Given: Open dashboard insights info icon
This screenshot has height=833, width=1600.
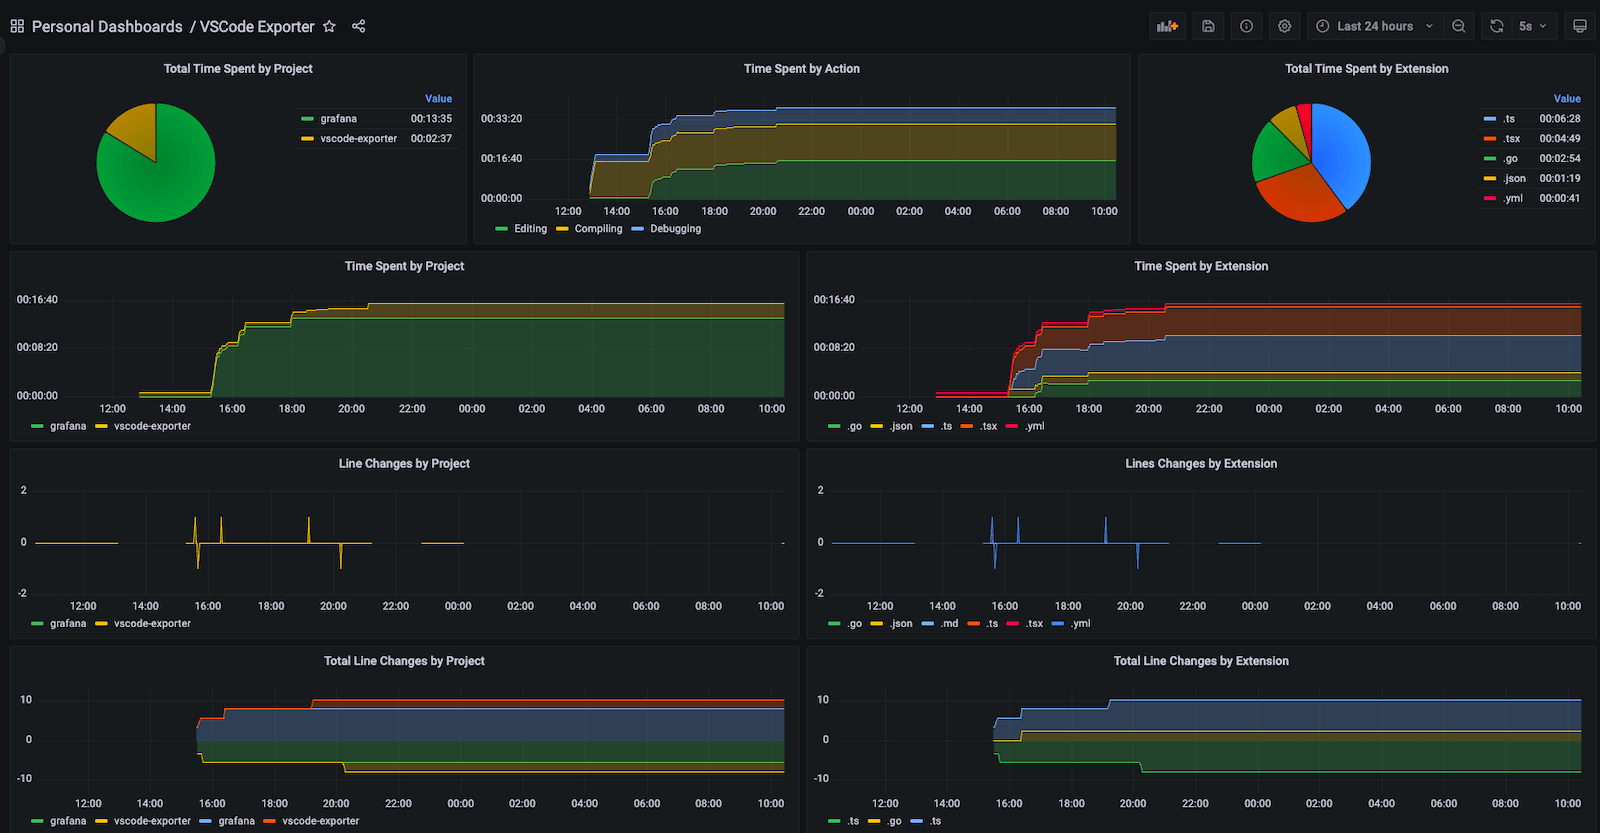Looking at the screenshot, I should [1246, 26].
